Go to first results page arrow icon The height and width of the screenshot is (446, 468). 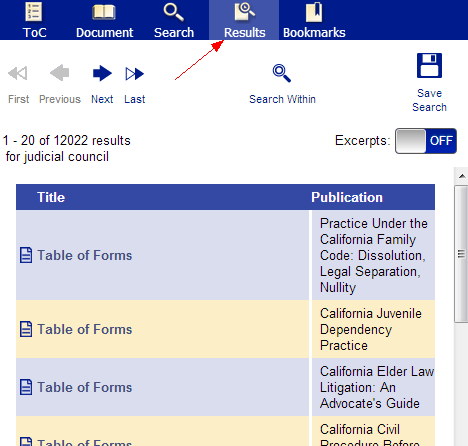coord(18,73)
